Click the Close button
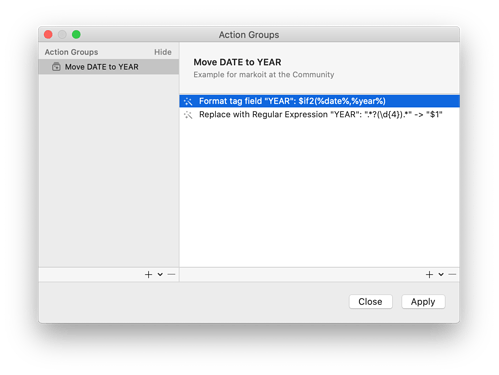Viewport: 499px width, 375px height. 370,302
